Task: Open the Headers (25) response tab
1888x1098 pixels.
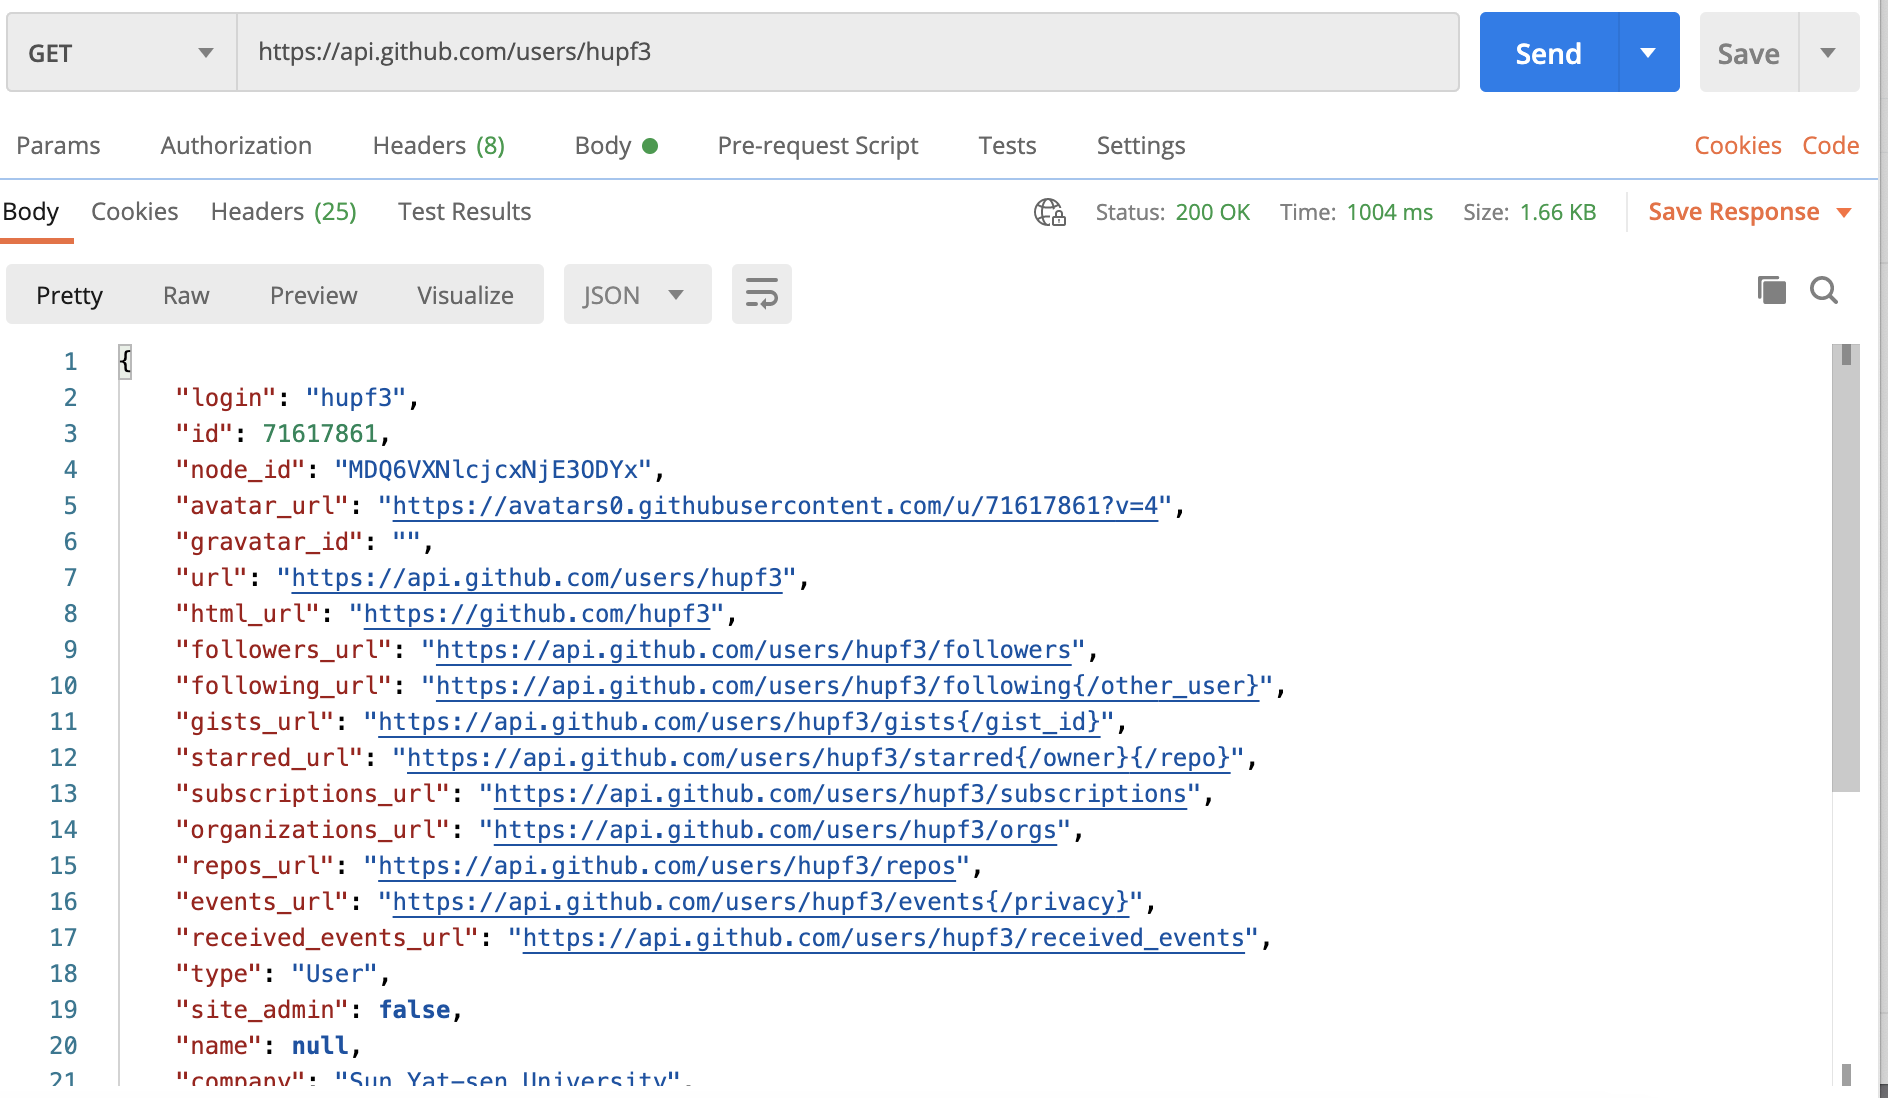Action: tap(283, 211)
